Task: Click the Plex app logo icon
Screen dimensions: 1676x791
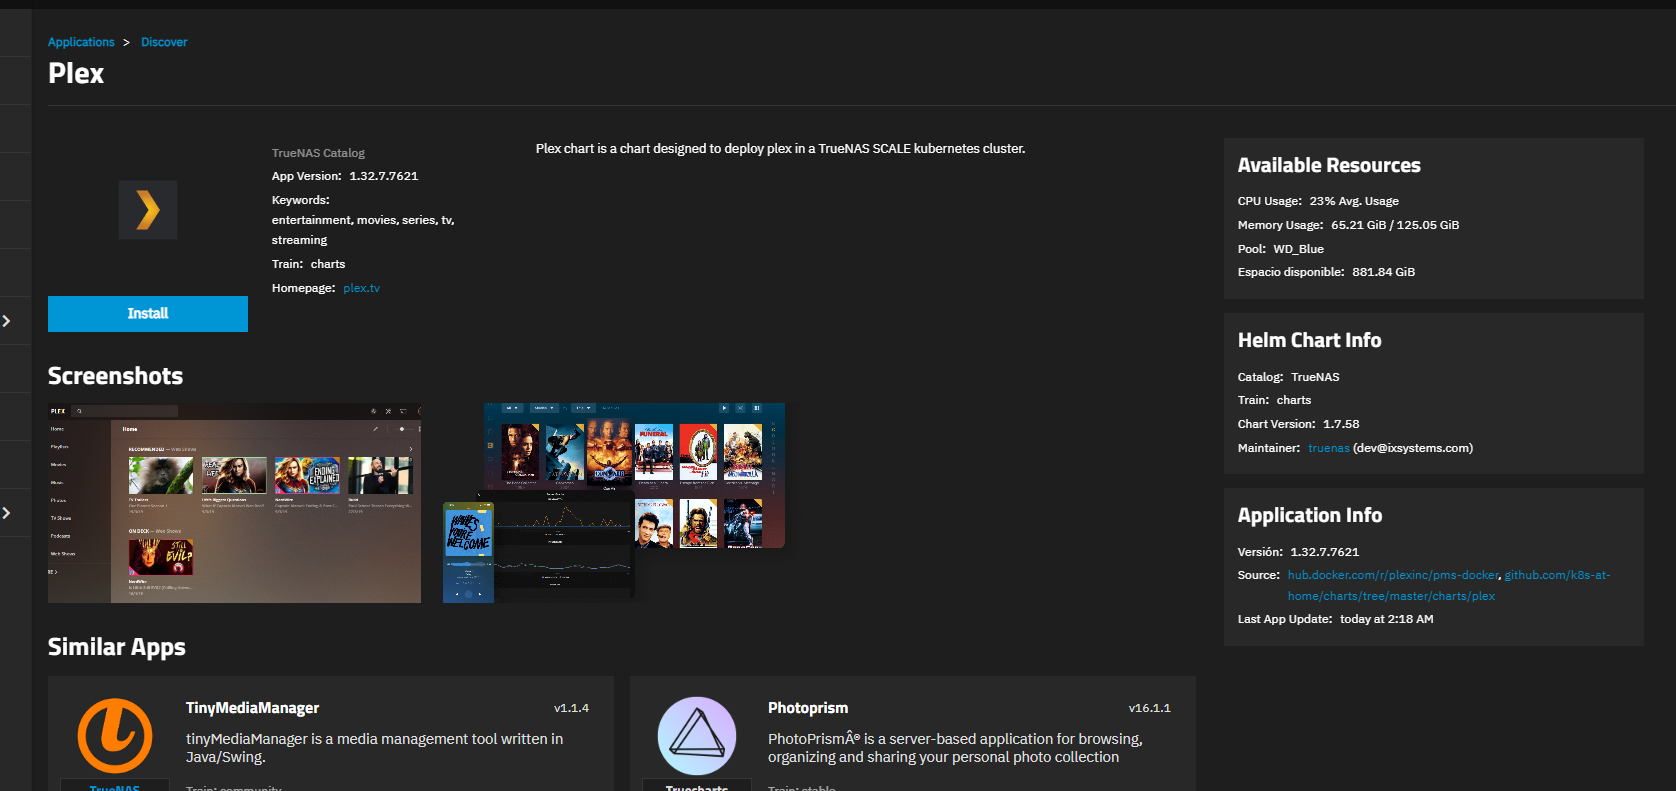Action: point(148,210)
